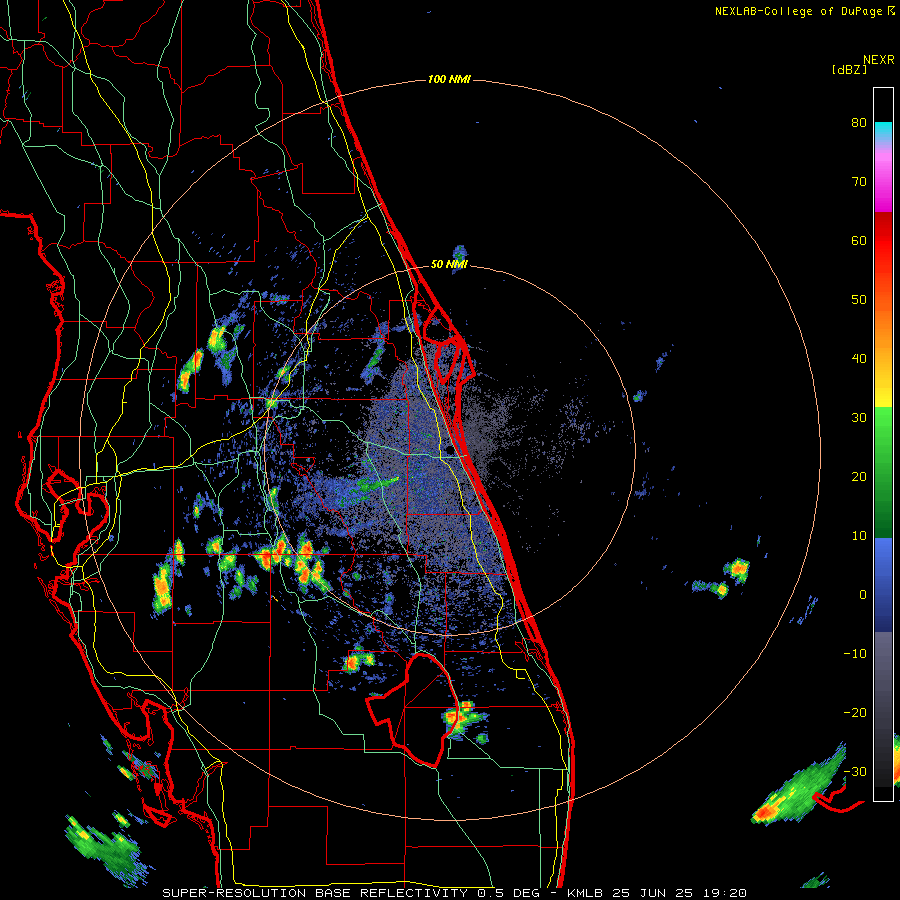Click the 80 value on the dBZ scale

coord(859,122)
